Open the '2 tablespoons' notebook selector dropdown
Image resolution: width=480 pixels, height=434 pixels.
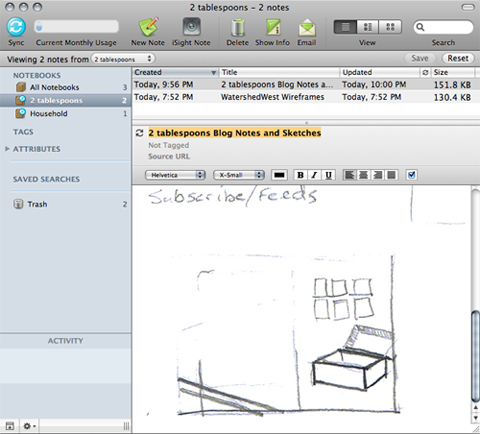click(x=123, y=59)
